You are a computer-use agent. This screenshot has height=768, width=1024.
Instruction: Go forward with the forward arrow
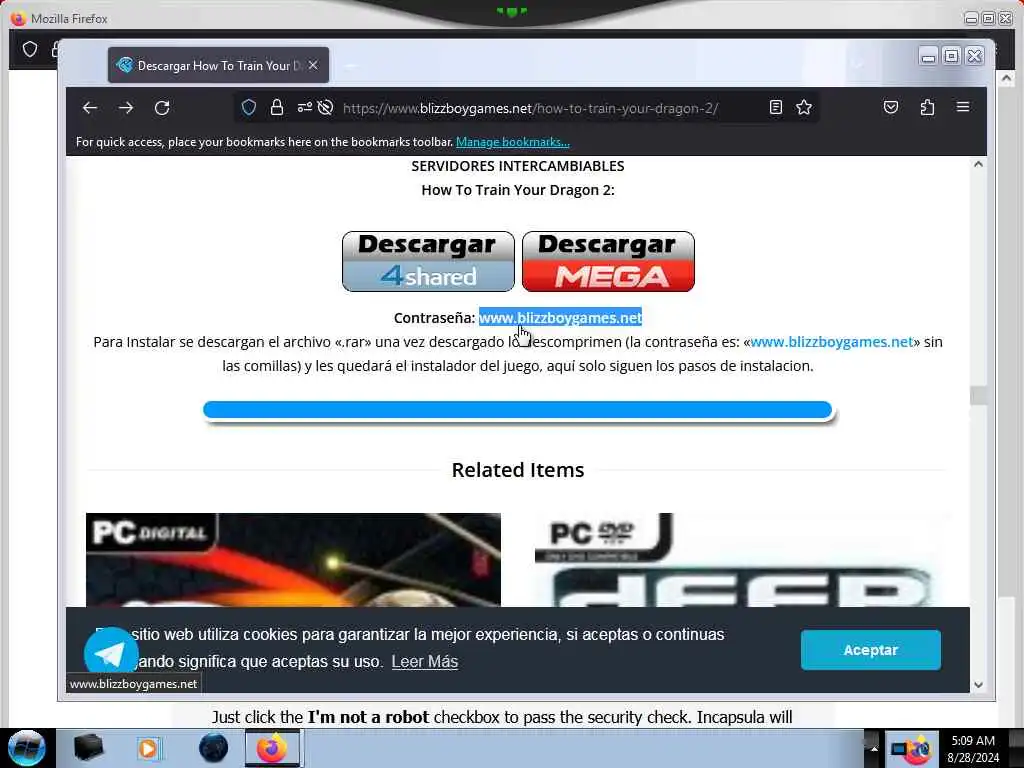(126, 108)
